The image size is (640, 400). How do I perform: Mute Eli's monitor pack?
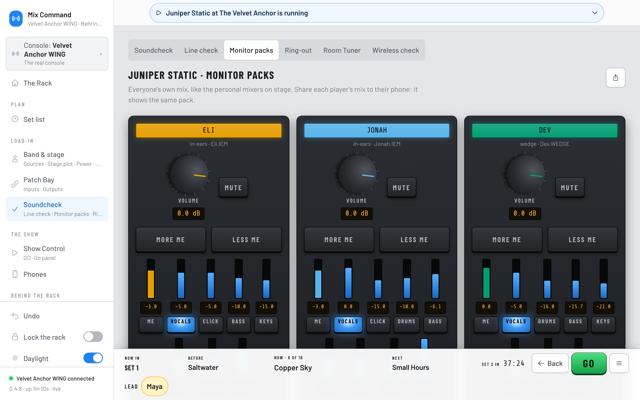pyautogui.click(x=233, y=188)
